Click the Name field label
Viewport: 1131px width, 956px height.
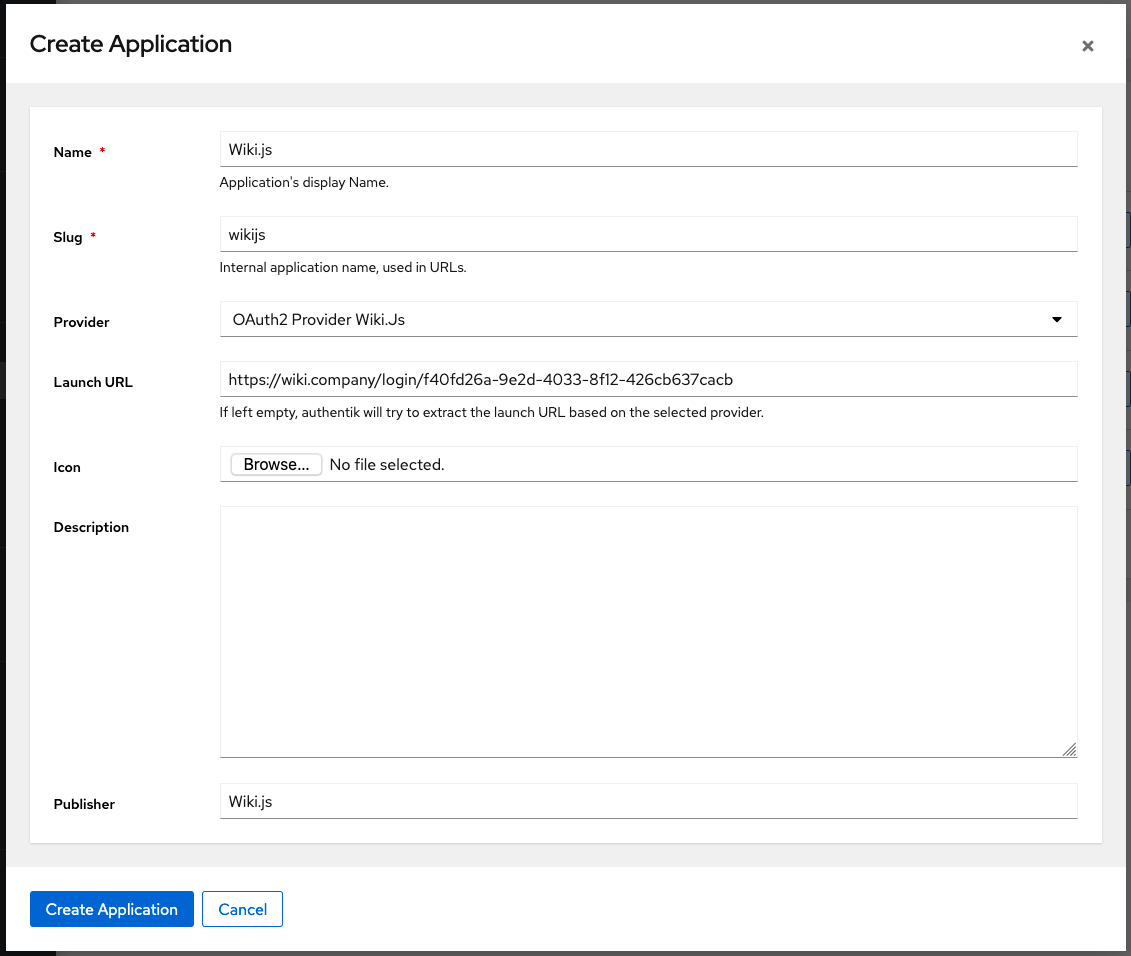72,152
